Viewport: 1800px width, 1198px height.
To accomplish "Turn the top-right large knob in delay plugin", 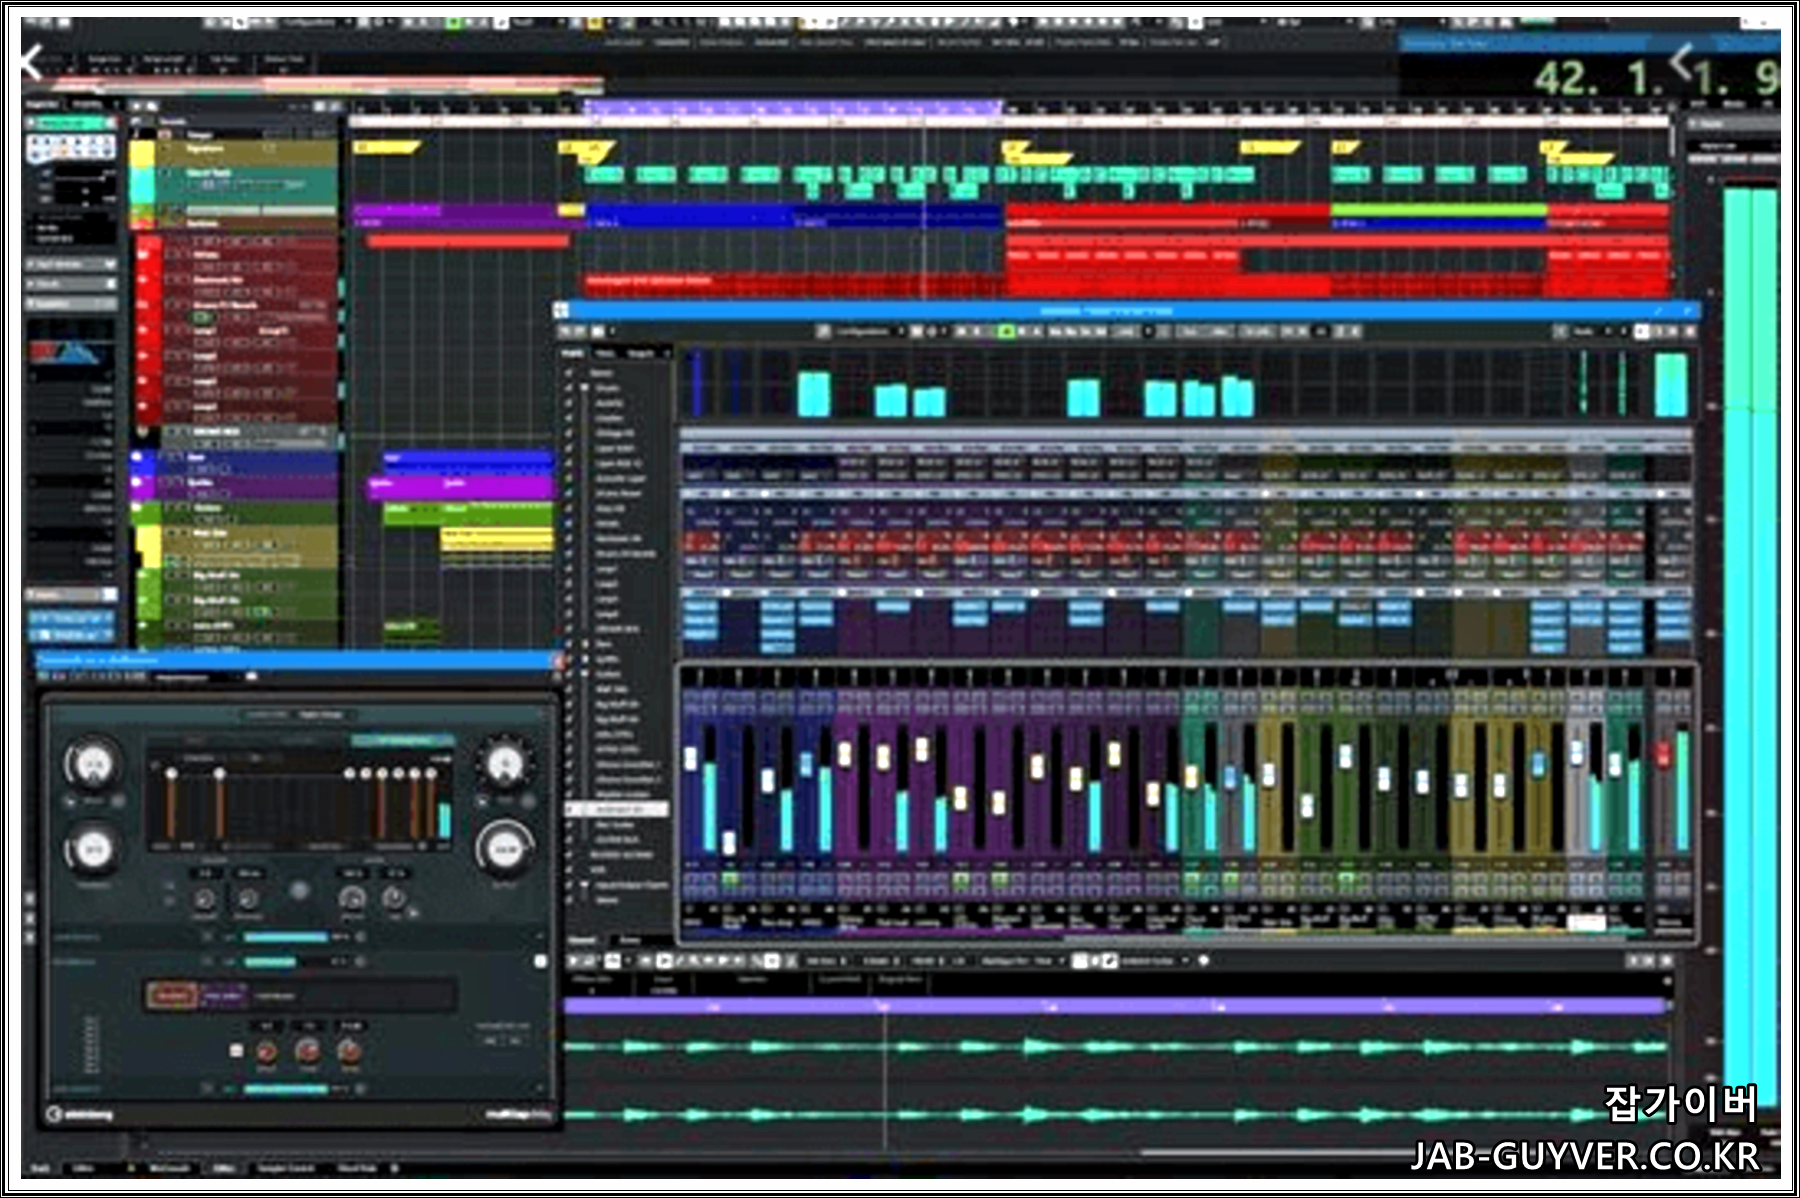I will tap(504, 764).
